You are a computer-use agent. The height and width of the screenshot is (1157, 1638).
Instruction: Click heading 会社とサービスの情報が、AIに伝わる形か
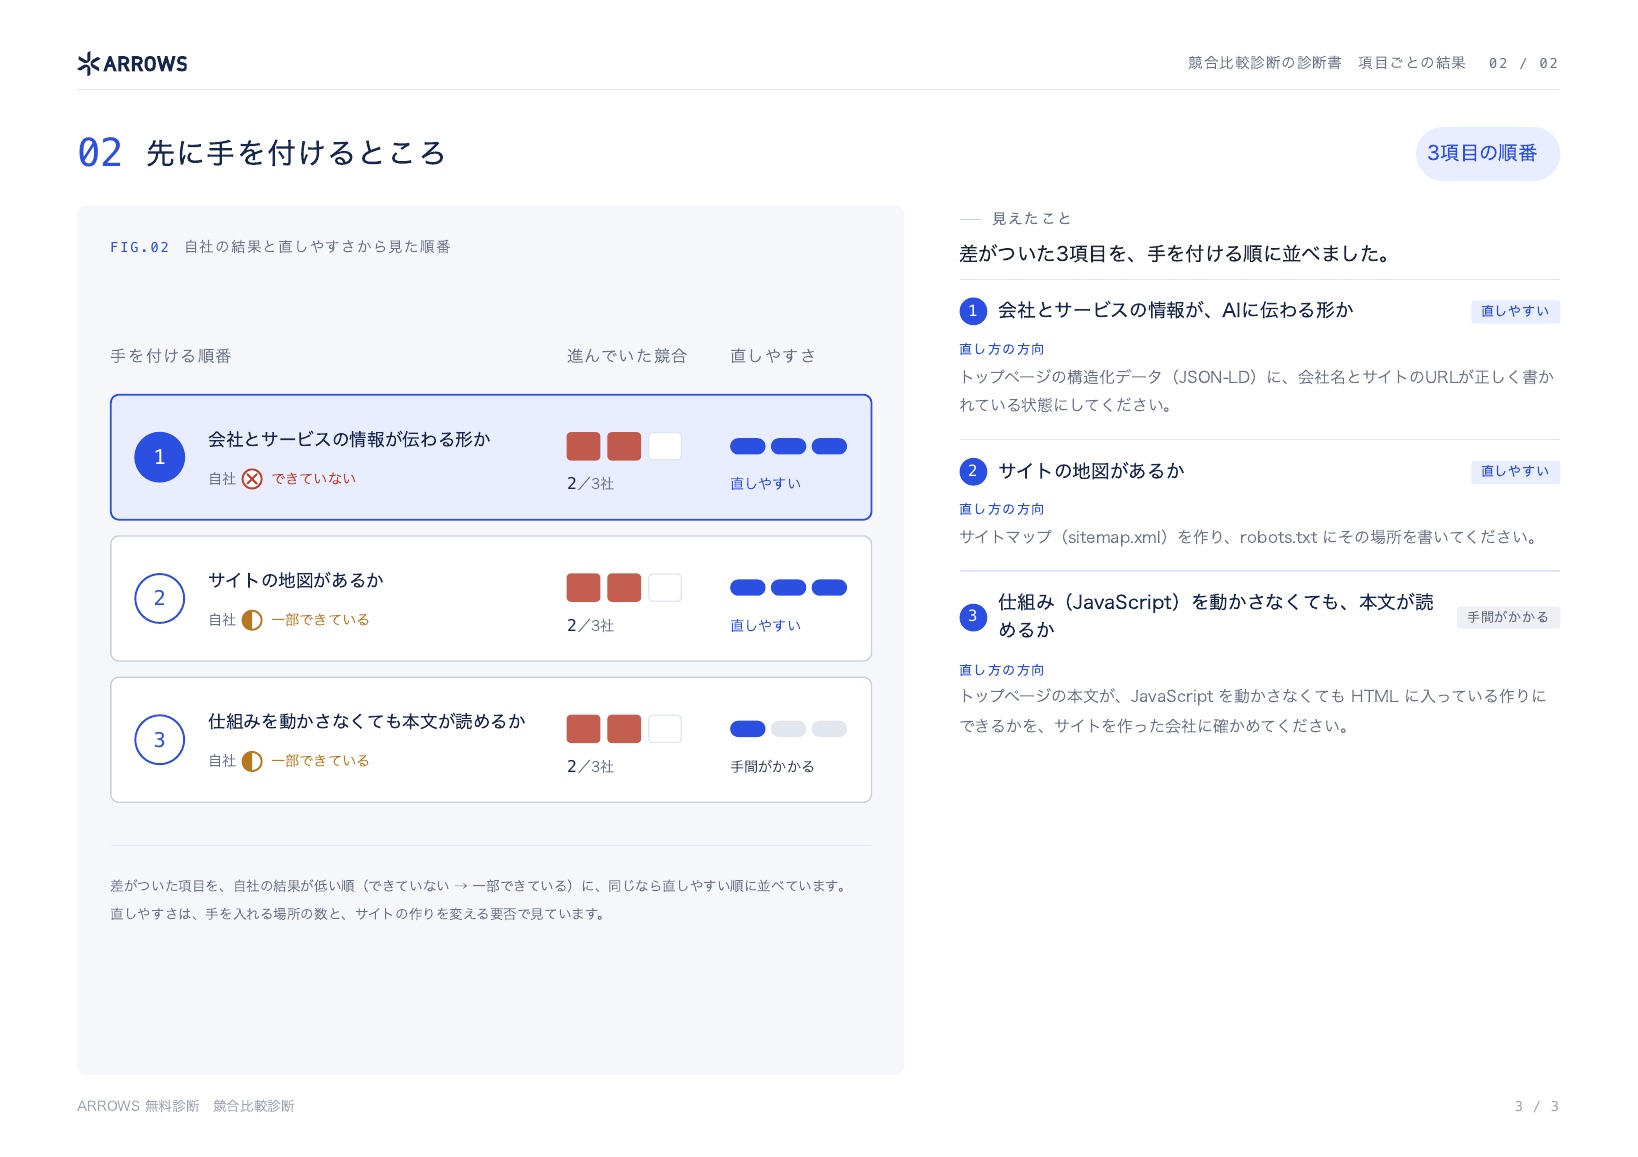(x=1176, y=310)
